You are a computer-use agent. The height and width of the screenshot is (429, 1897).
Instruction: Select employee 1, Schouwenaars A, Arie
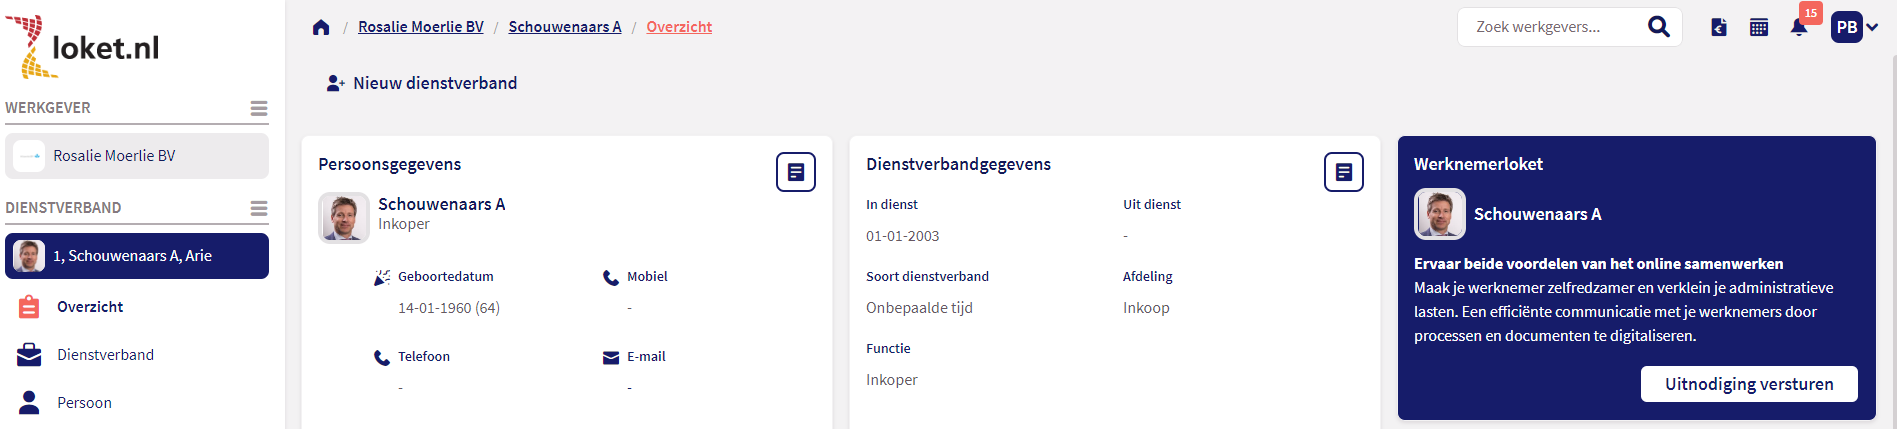click(x=137, y=256)
